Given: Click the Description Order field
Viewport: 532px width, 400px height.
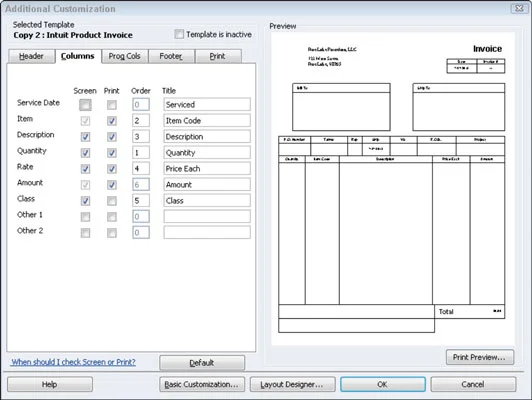Looking at the screenshot, I should pyautogui.click(x=141, y=136).
